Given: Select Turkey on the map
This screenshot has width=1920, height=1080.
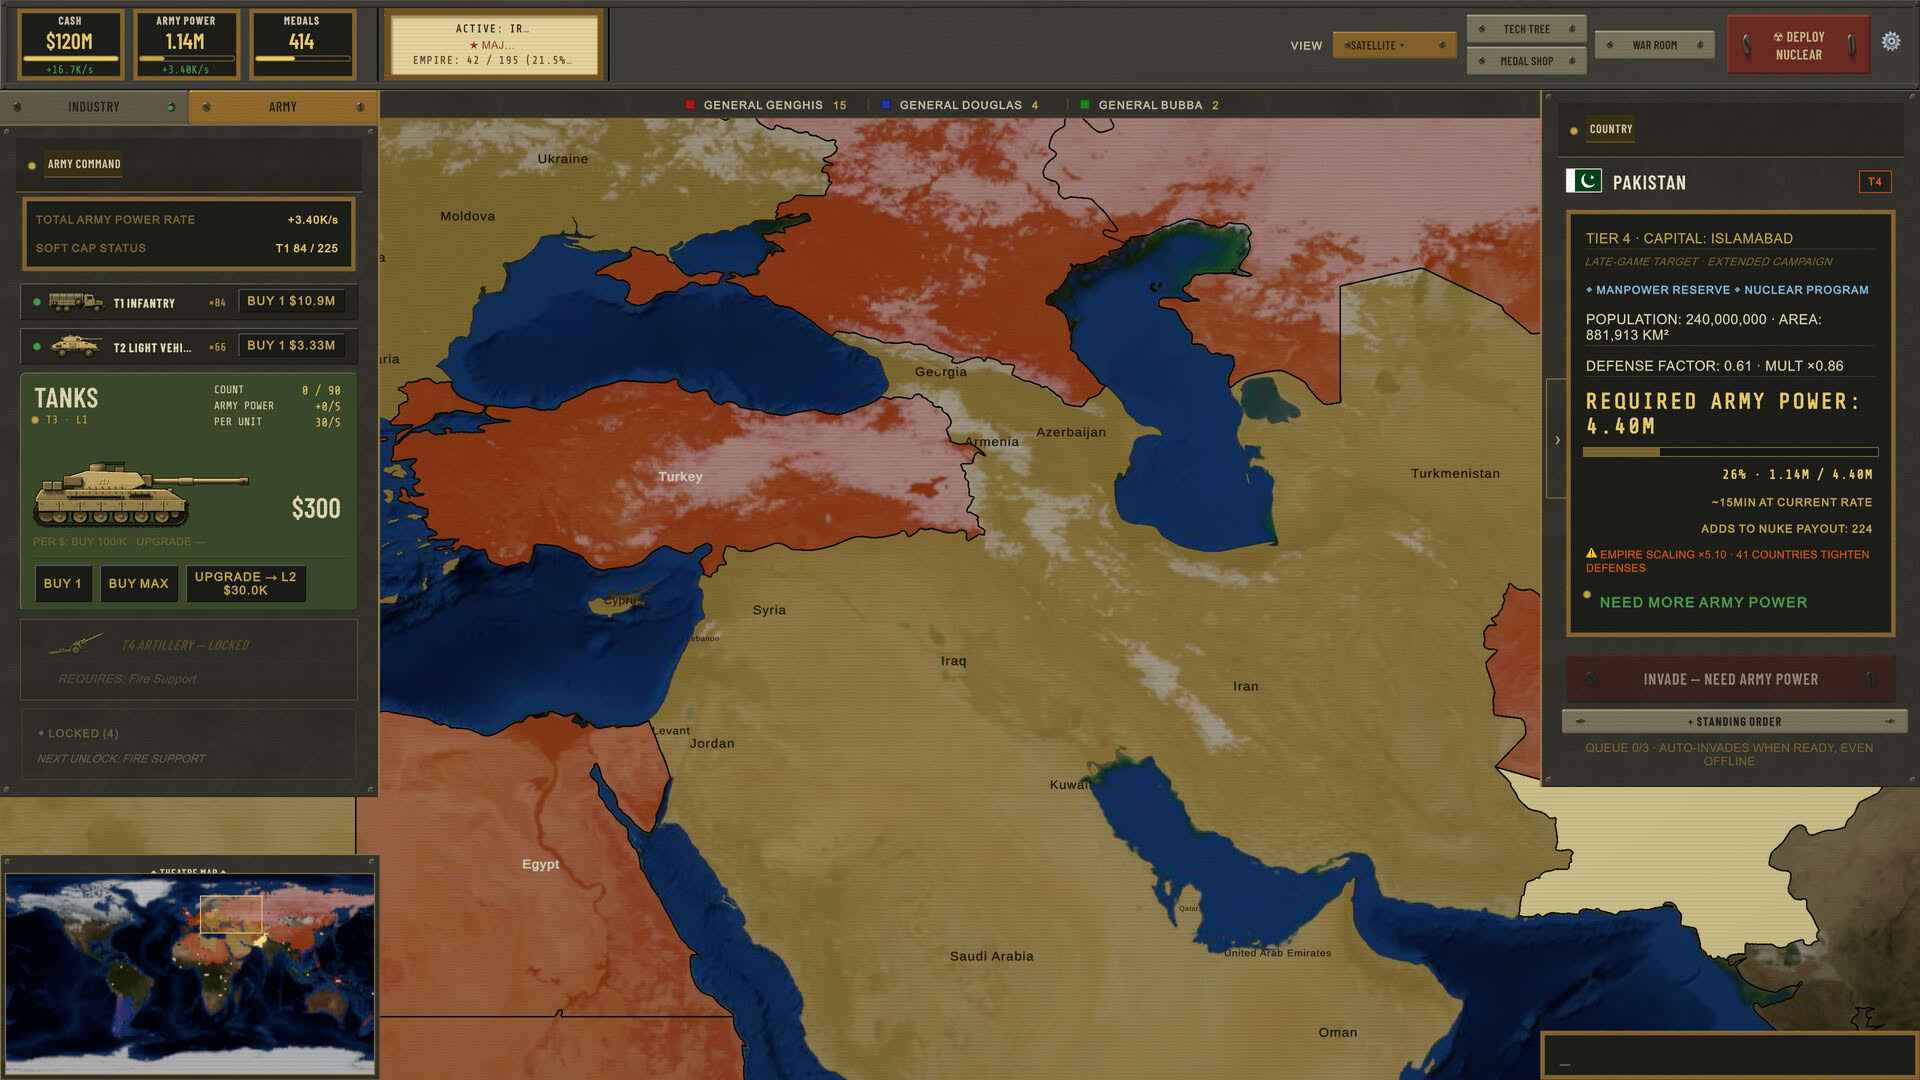Looking at the screenshot, I should point(680,477).
